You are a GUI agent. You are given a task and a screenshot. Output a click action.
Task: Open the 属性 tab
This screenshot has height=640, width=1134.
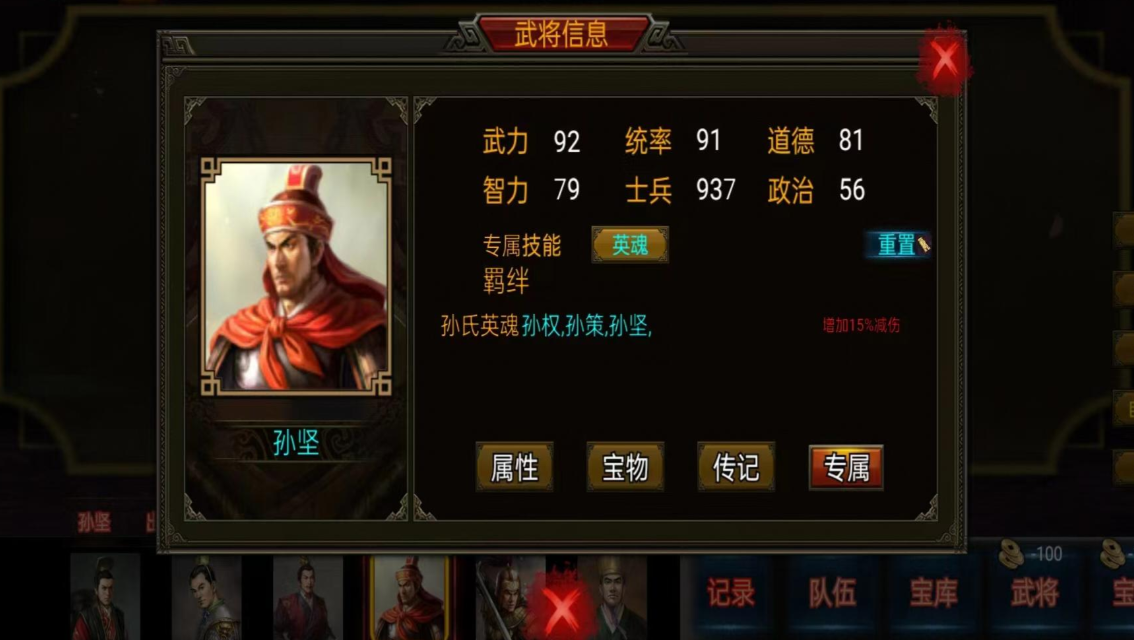[514, 467]
